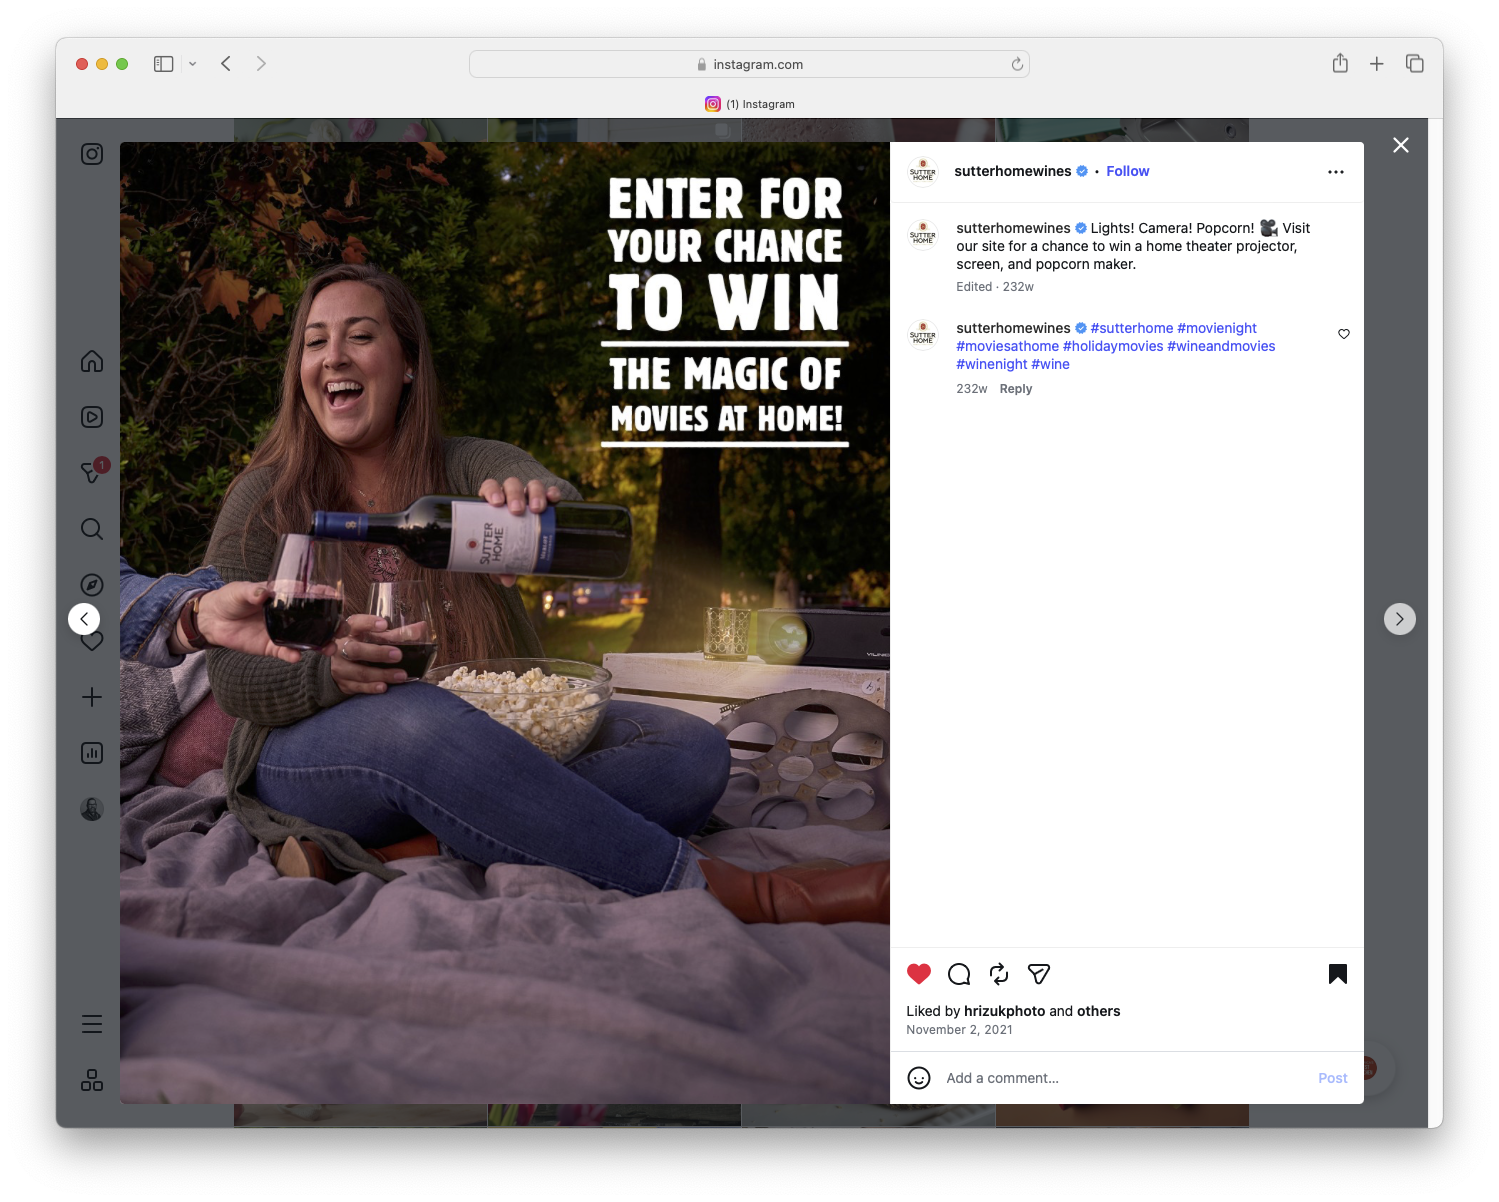Open the Explore compass icon
Screen dimensions: 1499x1202
(92, 584)
